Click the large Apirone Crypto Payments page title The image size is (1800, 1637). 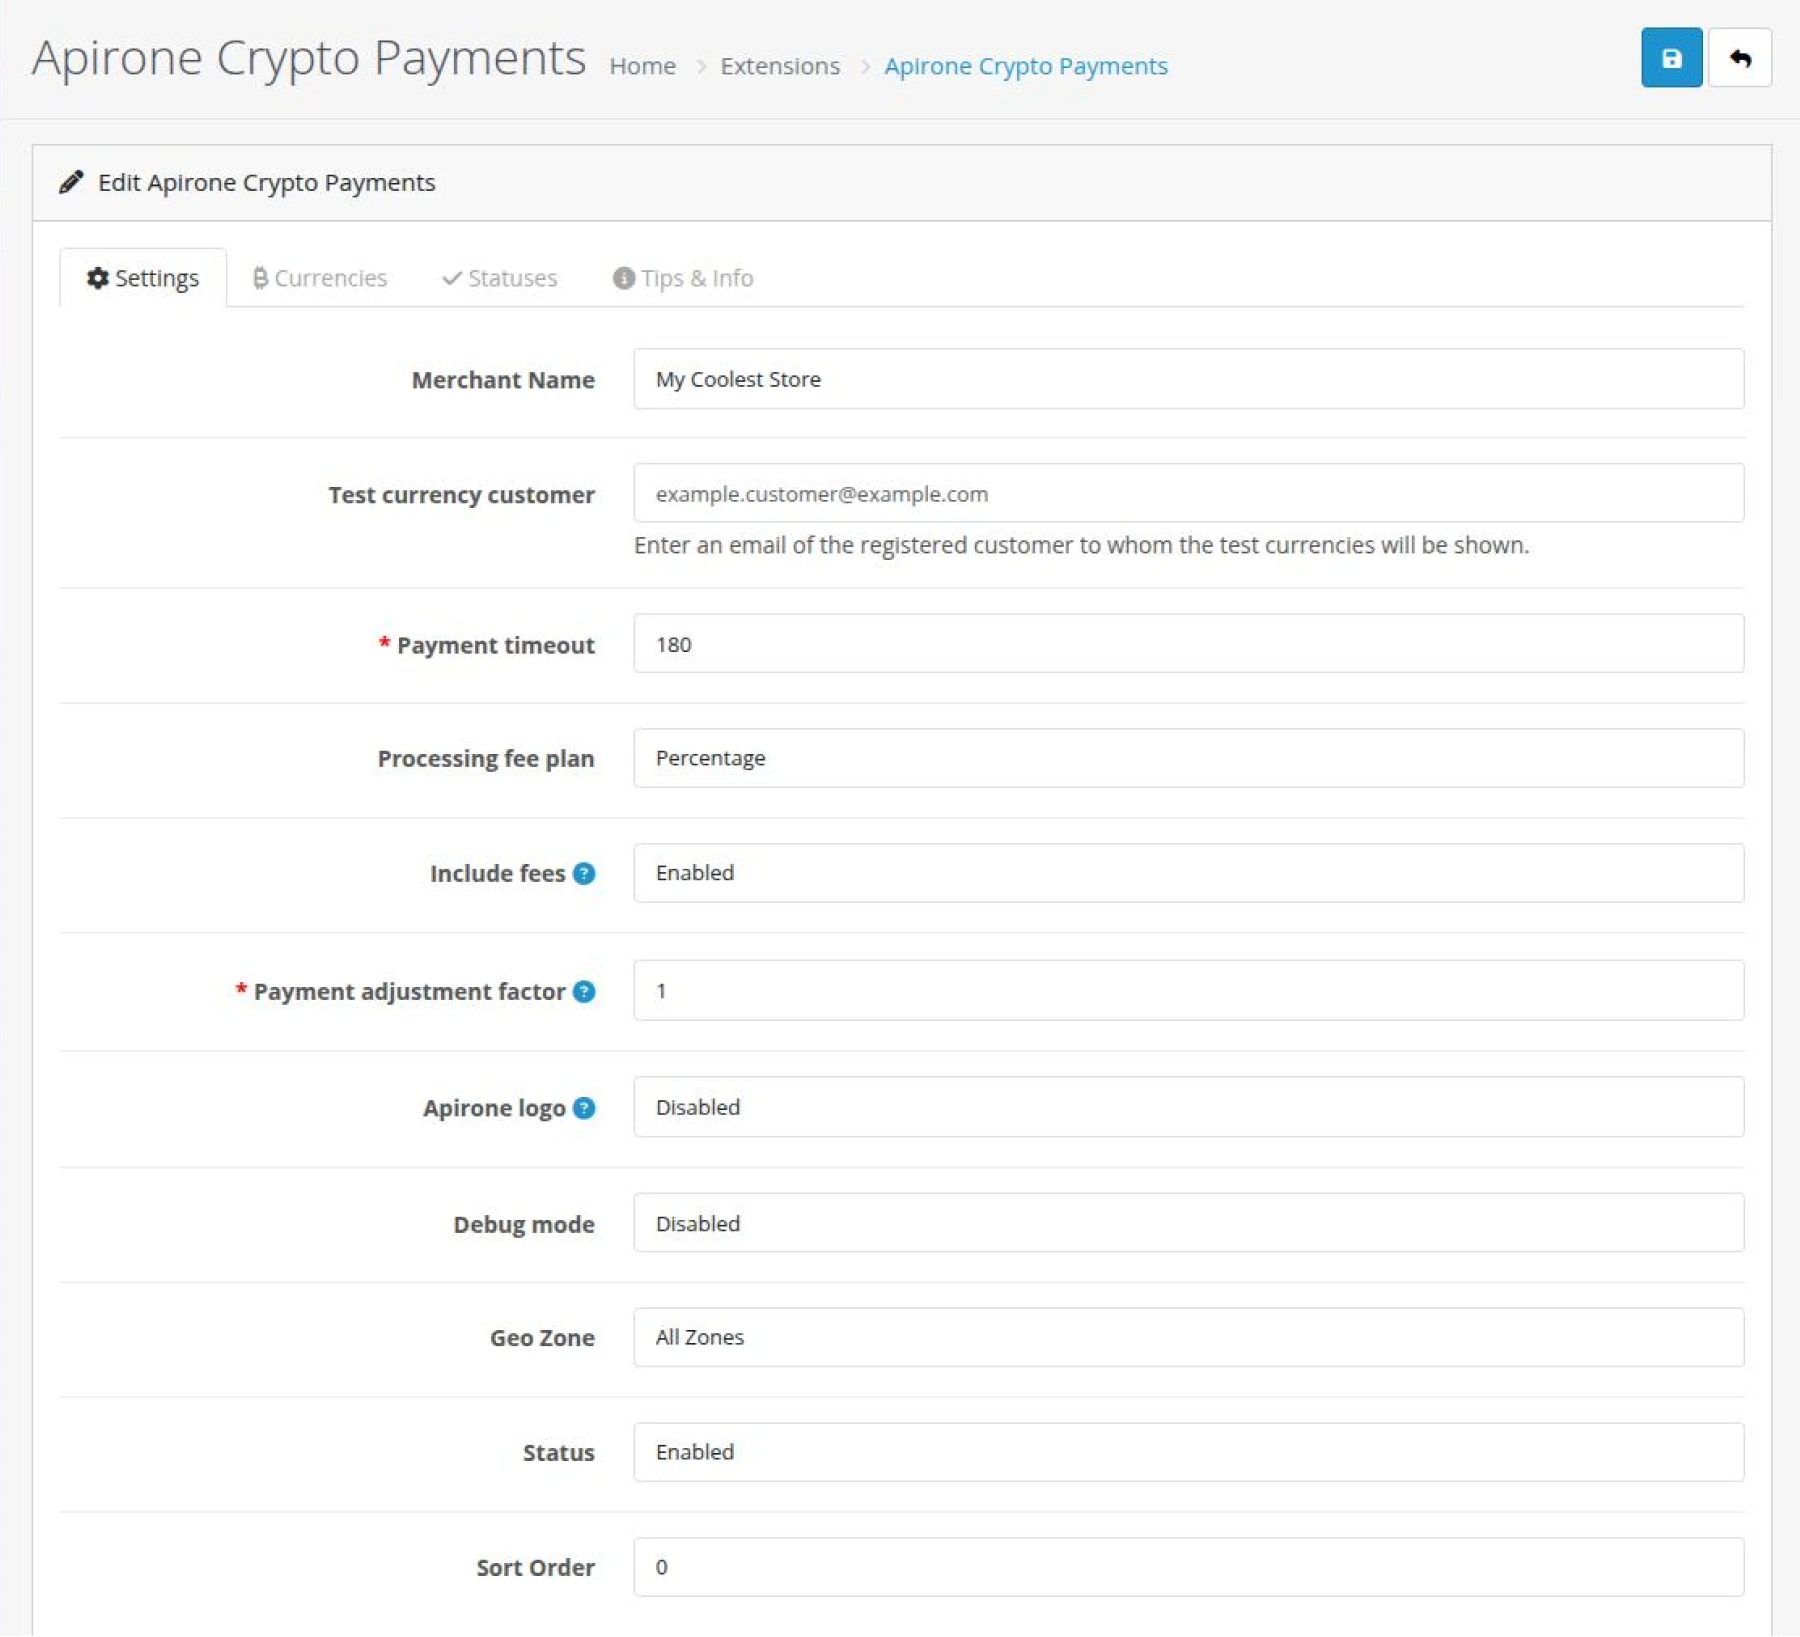[x=308, y=58]
